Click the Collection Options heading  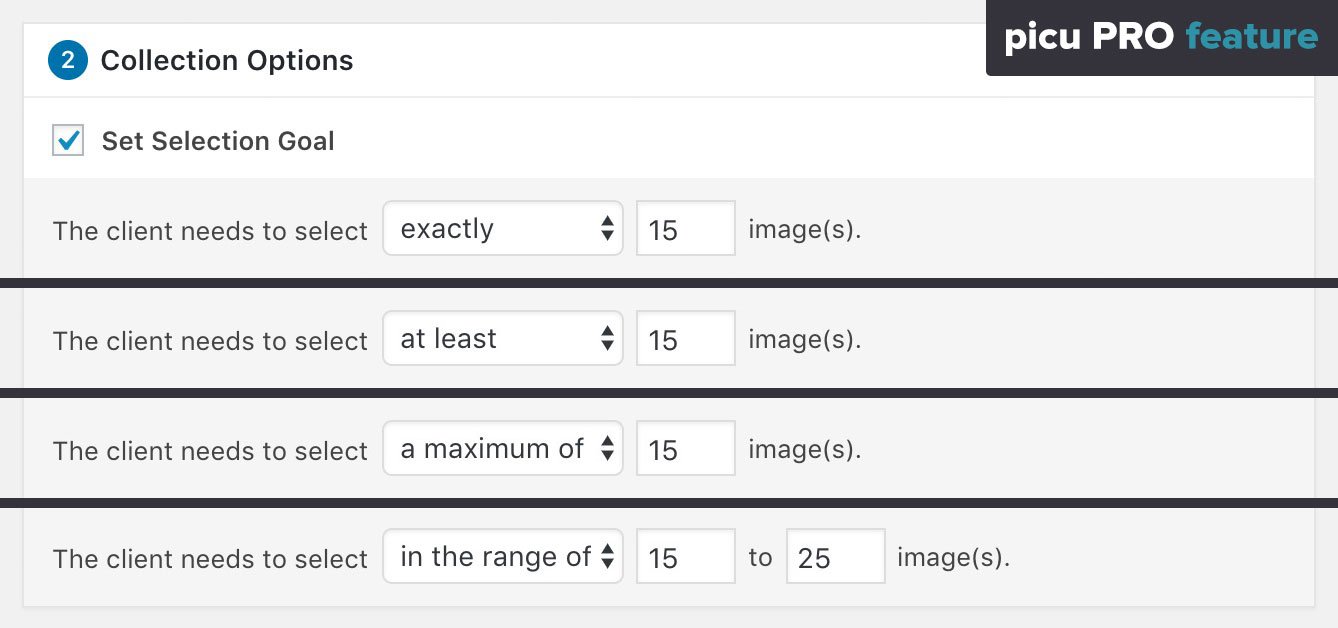[x=227, y=60]
